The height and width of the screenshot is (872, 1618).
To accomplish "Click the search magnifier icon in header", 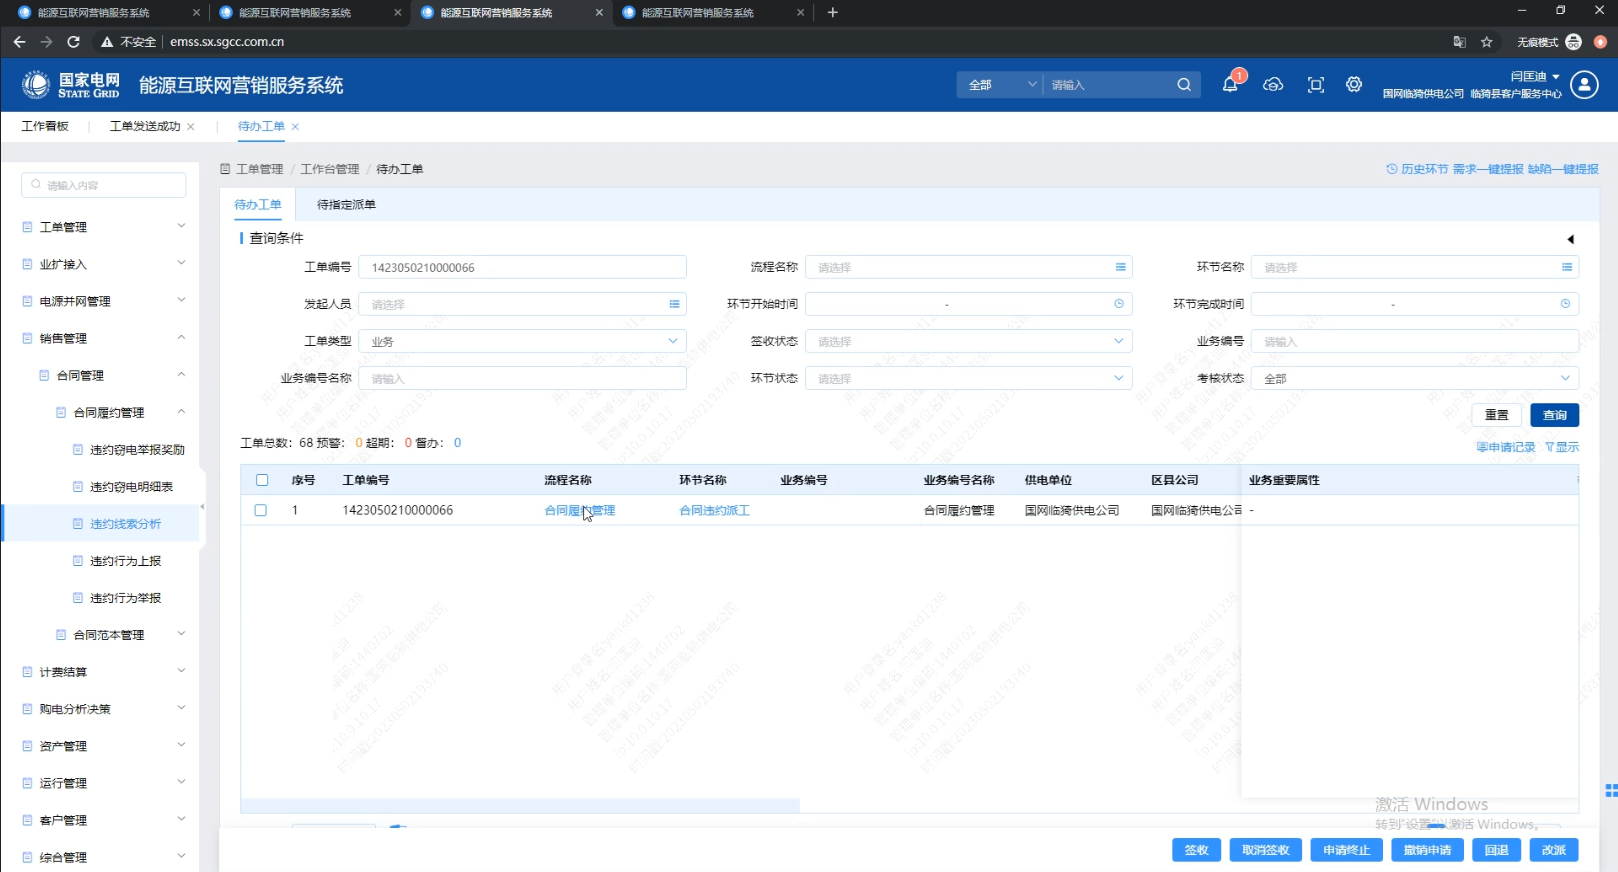I will (1184, 85).
